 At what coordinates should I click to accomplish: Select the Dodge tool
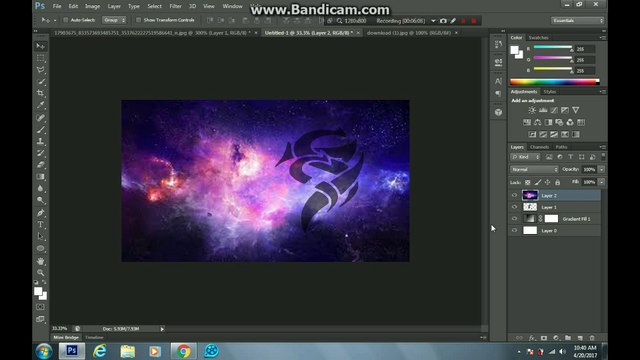41,200
